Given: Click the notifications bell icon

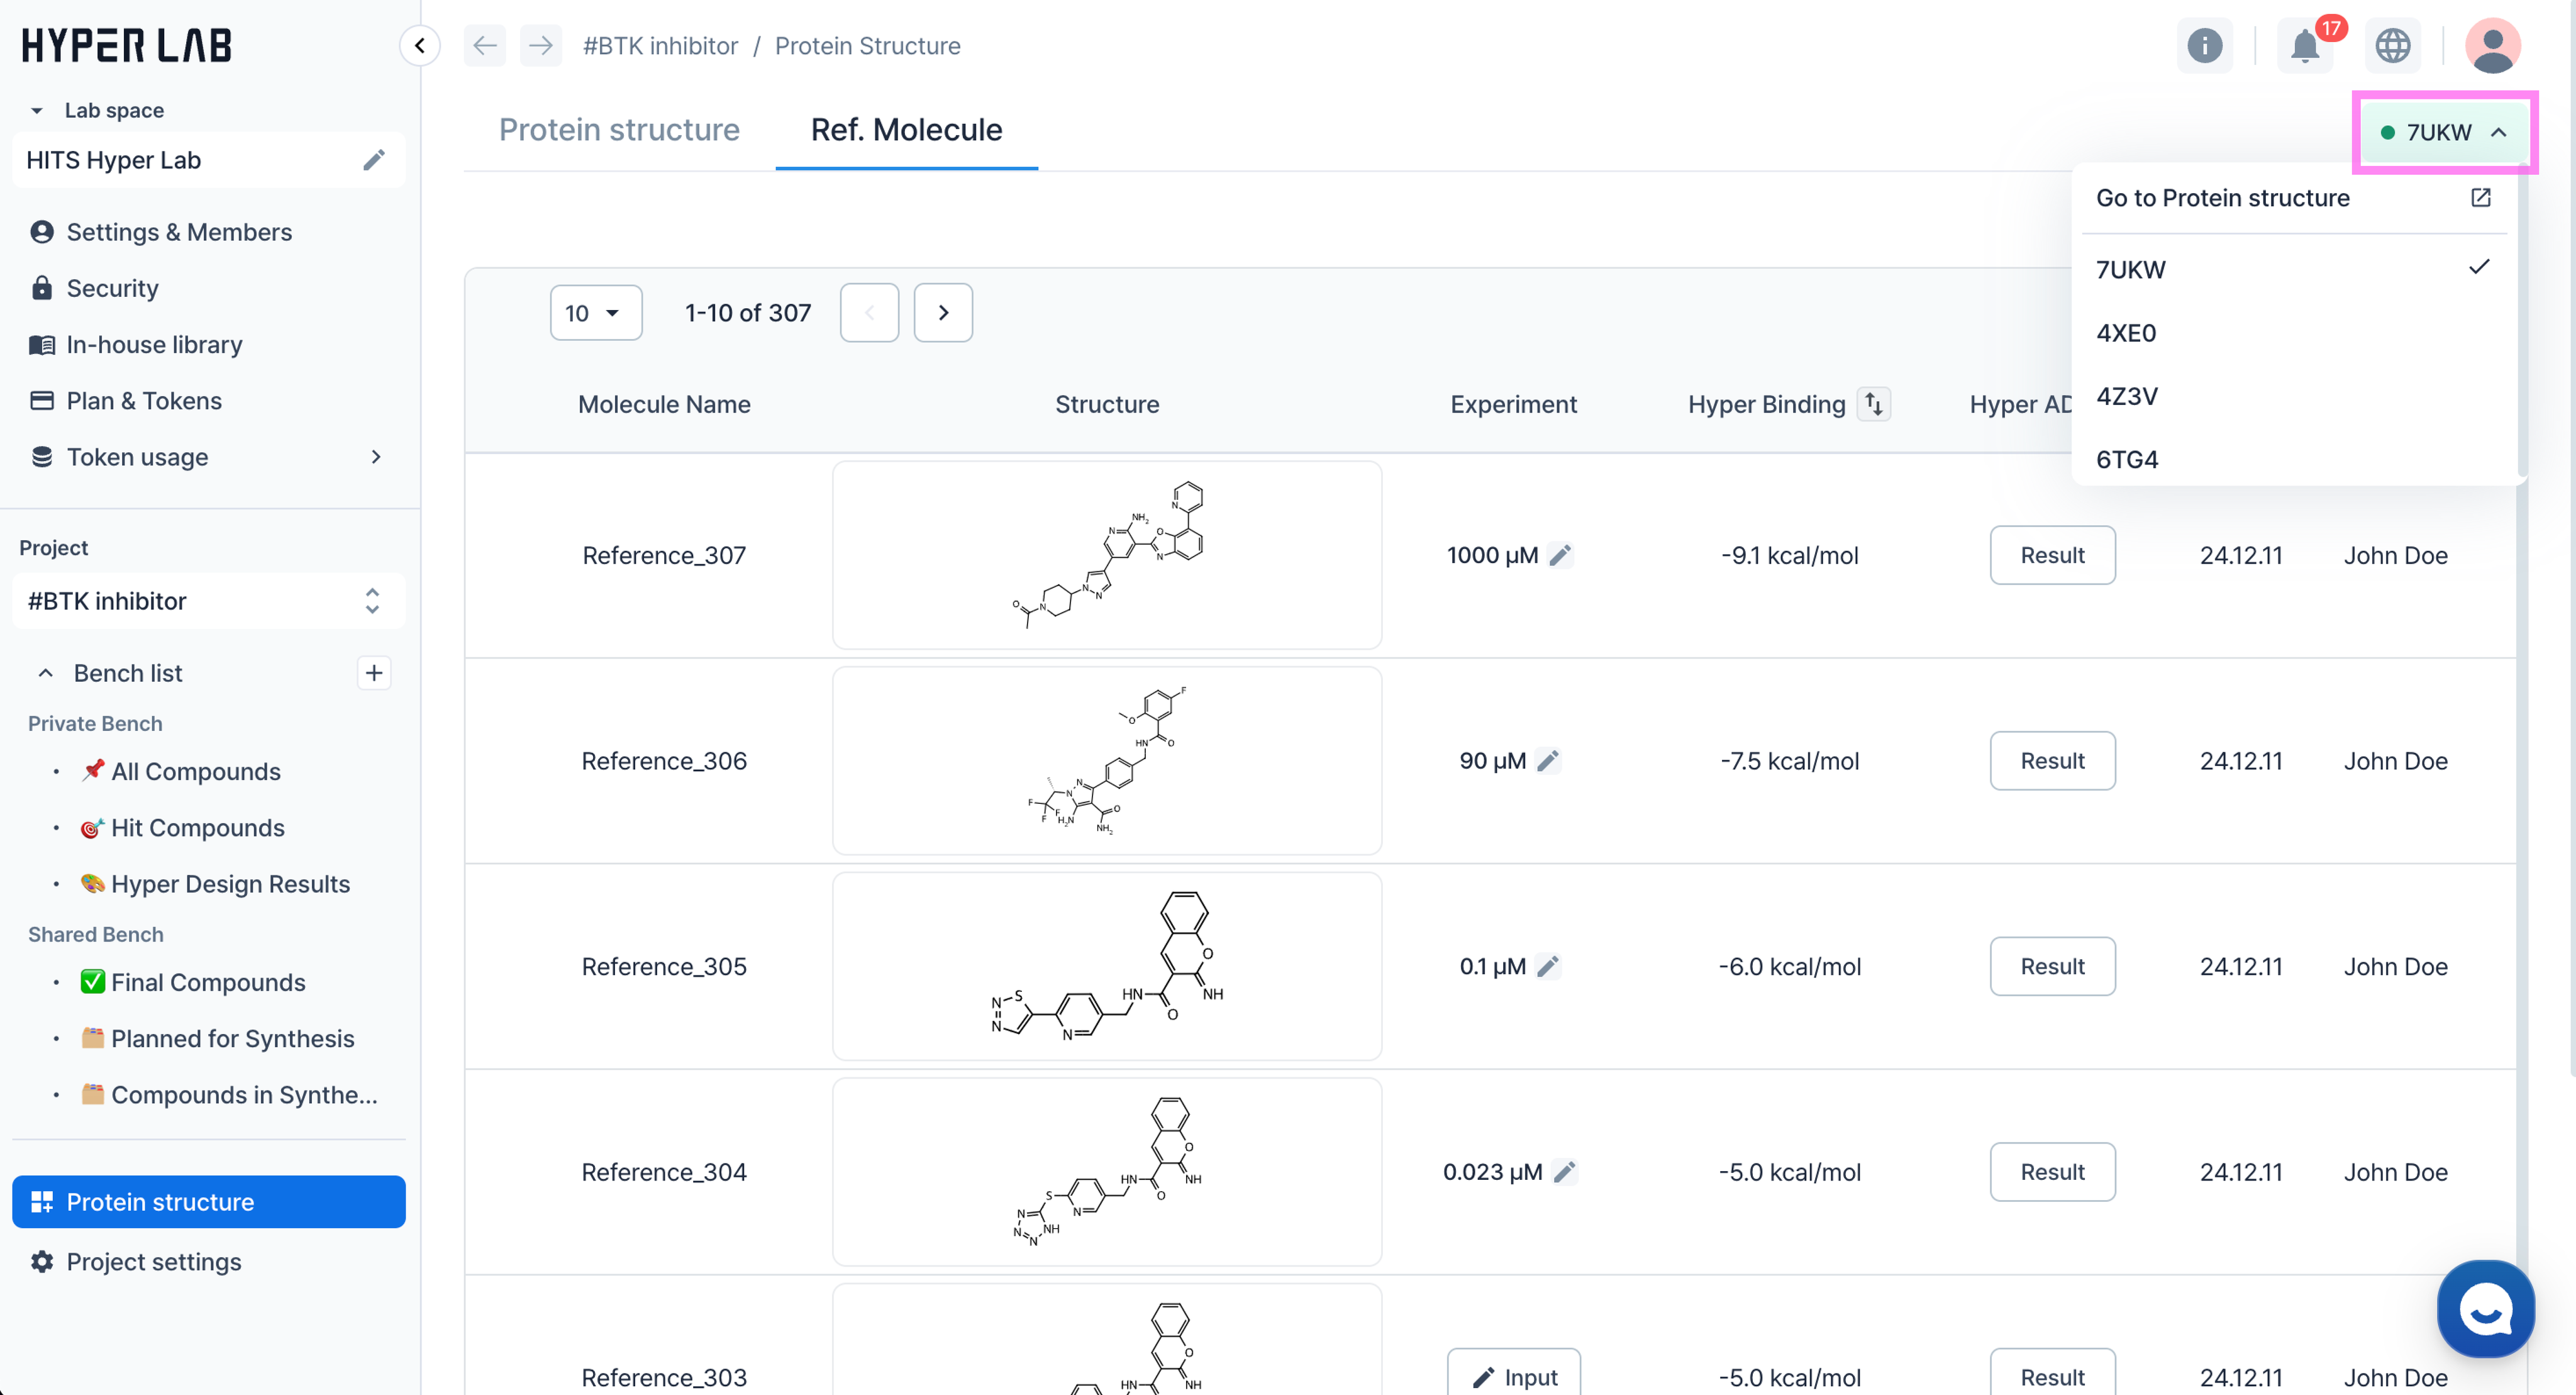Looking at the screenshot, I should 2304,46.
